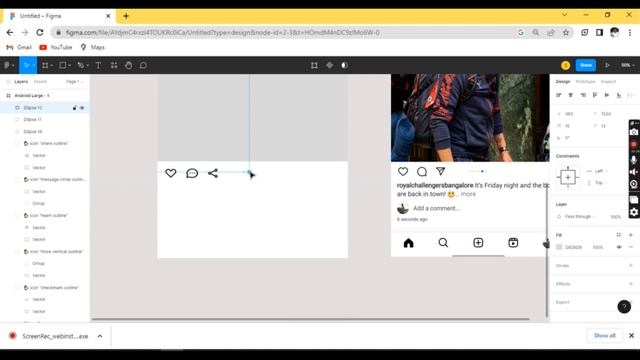Toggle visibility eye of selected Ellipse layer
The width and height of the screenshot is (640, 360).
[82, 108]
